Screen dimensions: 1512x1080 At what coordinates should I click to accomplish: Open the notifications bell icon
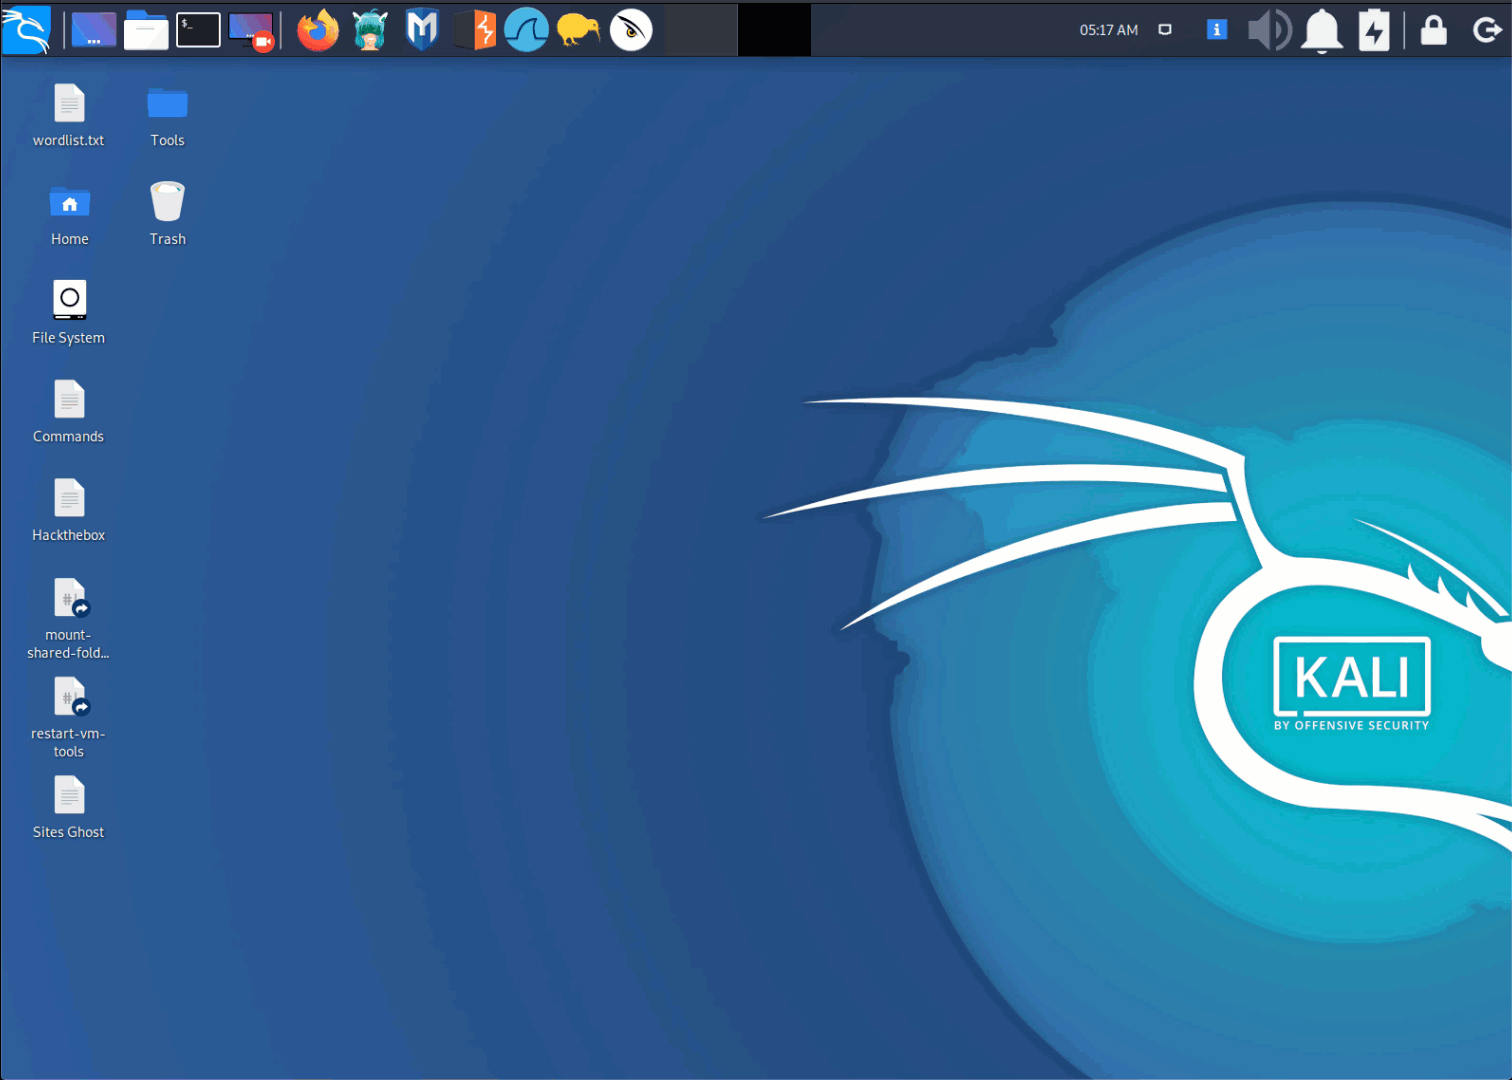[1322, 30]
